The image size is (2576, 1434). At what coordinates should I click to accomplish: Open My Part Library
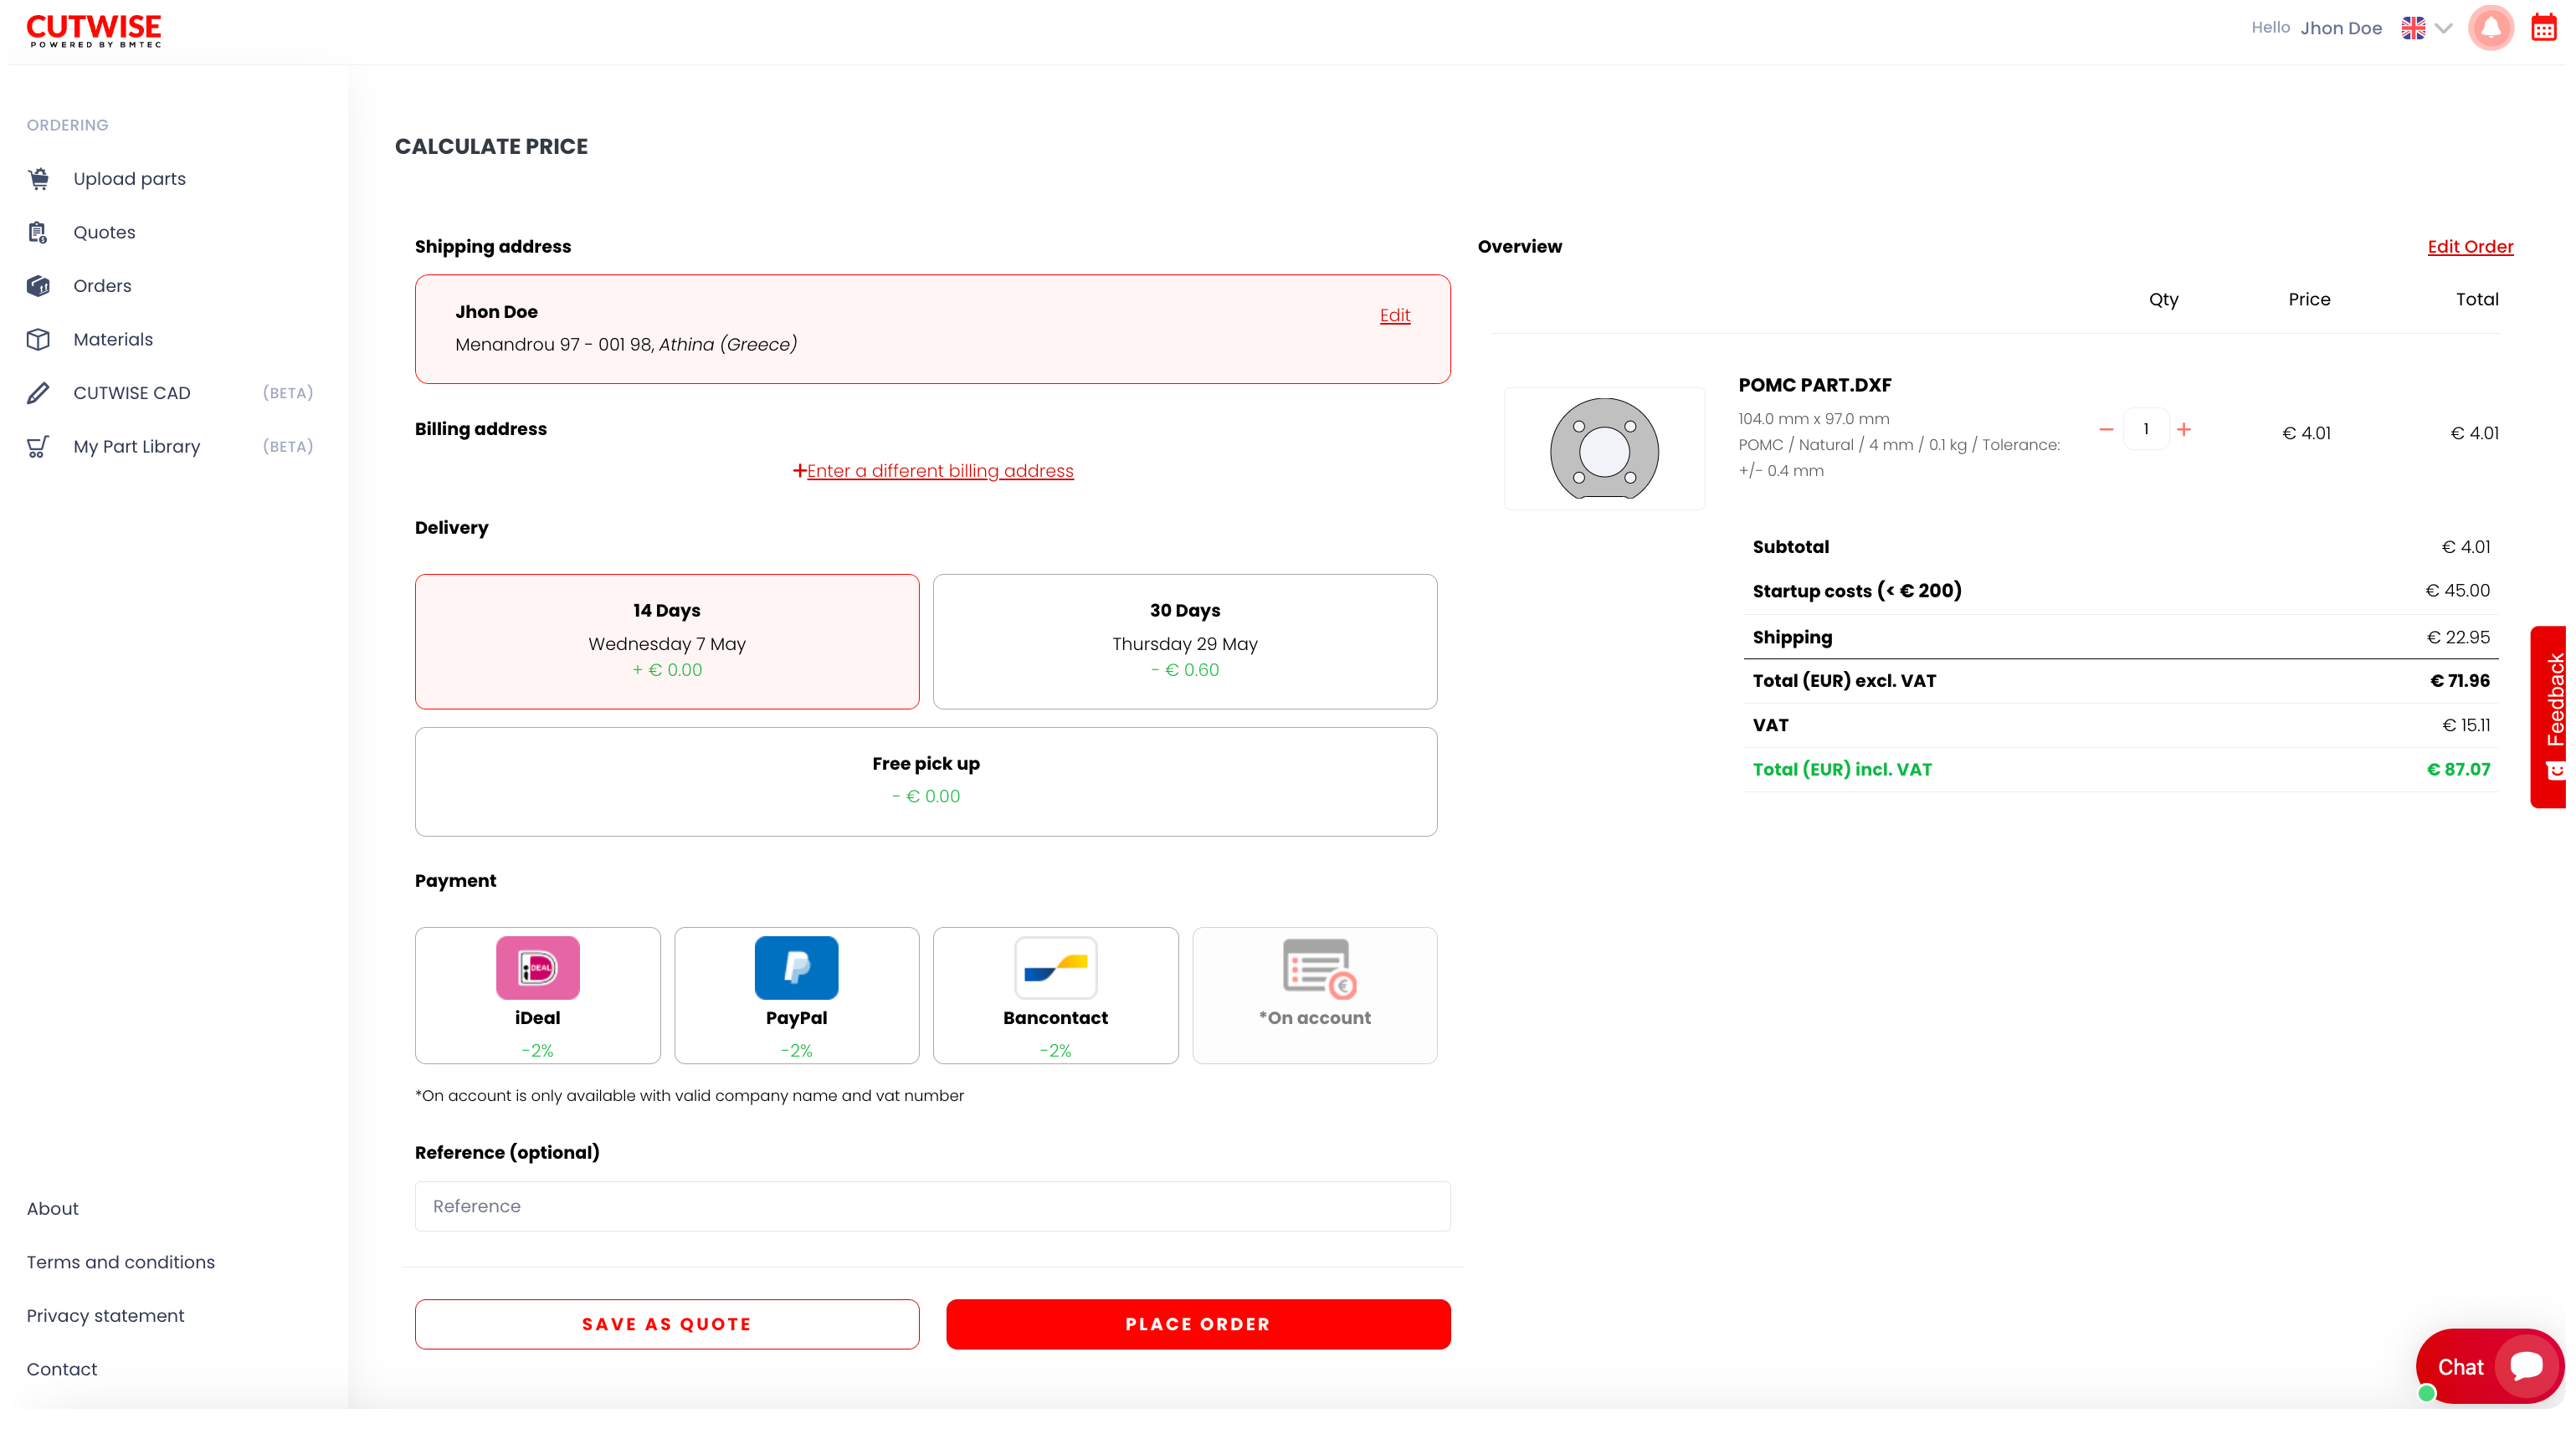pos(137,446)
